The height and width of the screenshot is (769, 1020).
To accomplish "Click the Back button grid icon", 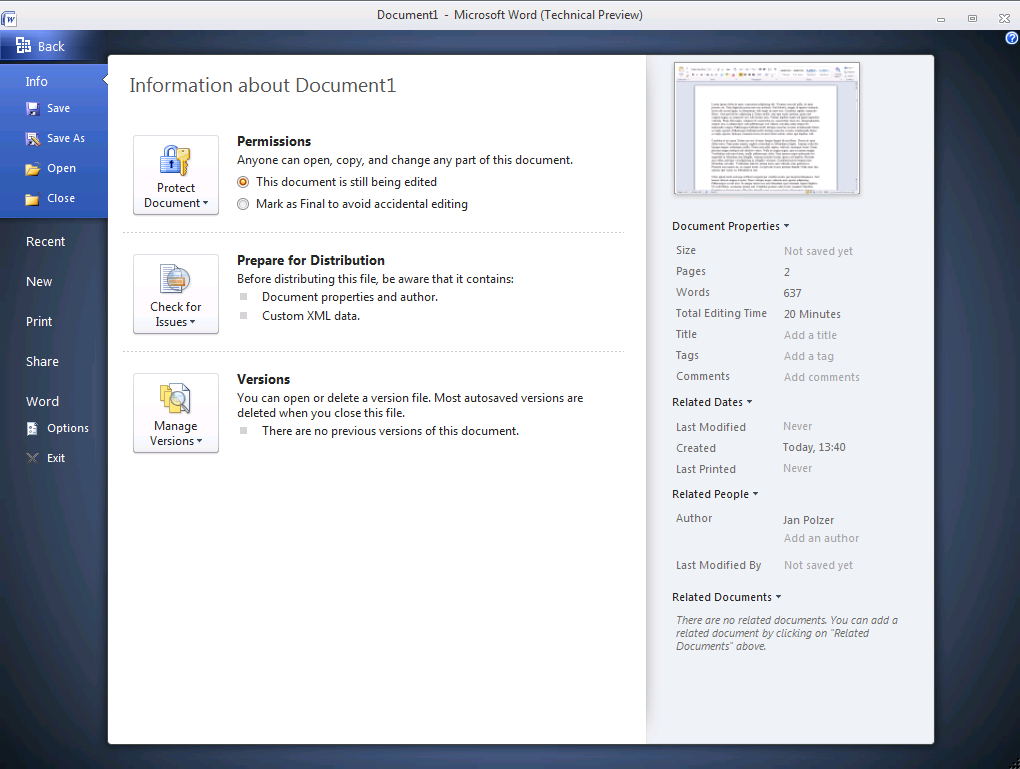I will 23,46.
